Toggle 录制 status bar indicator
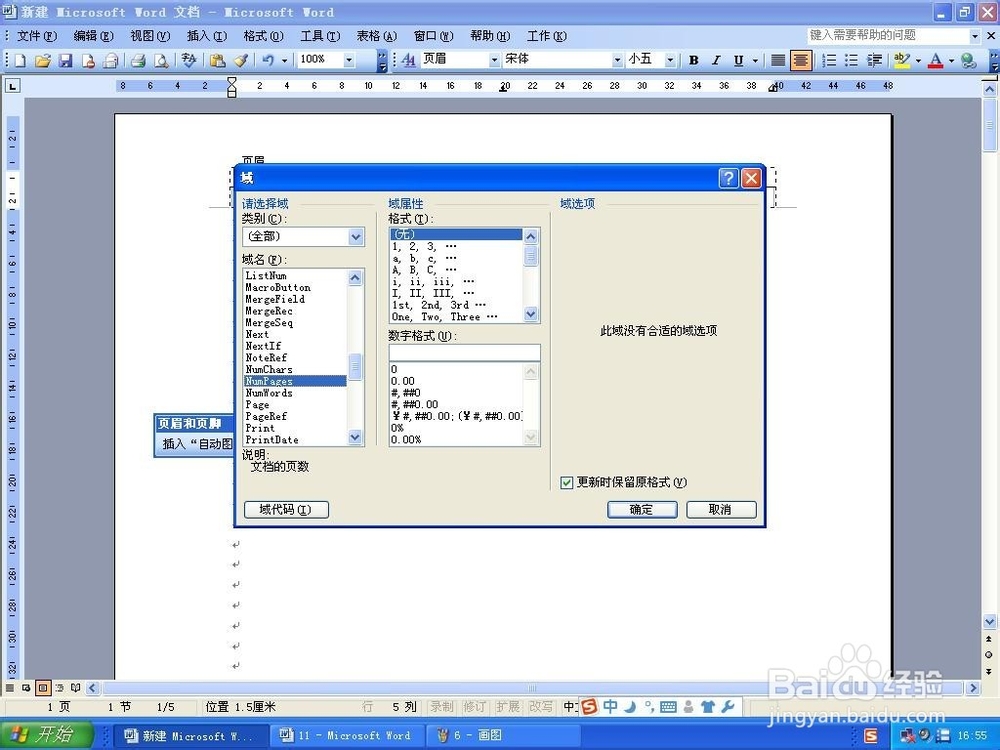The width and height of the screenshot is (1000, 750). (x=441, y=707)
